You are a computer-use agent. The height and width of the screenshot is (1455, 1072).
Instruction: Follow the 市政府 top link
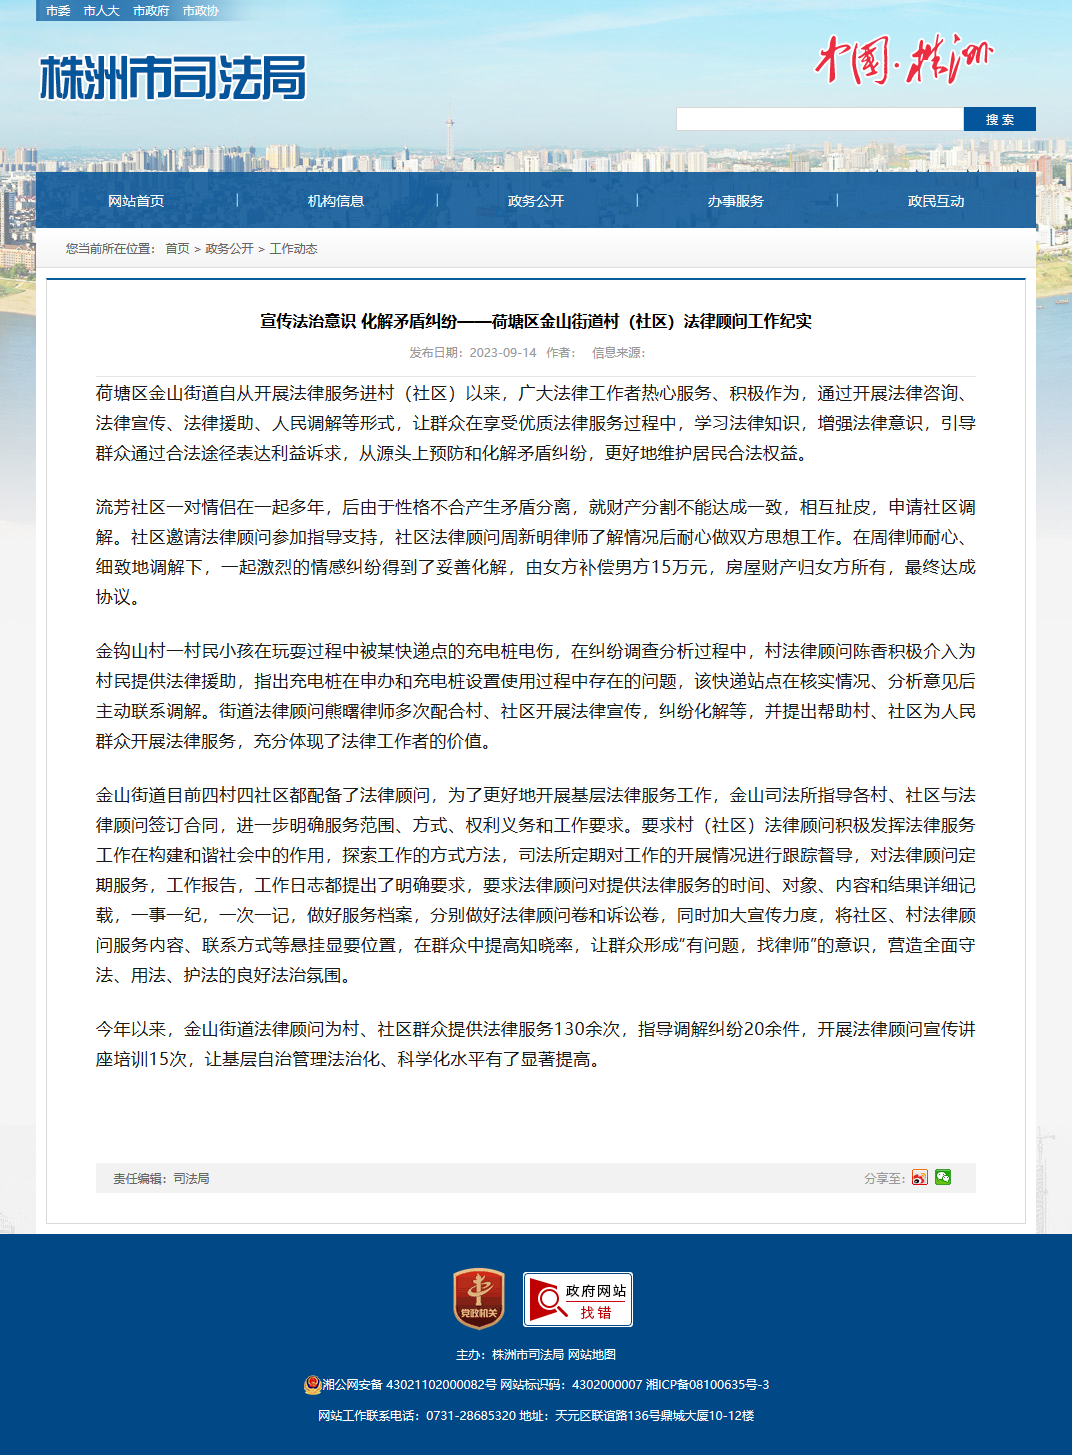click(x=151, y=11)
